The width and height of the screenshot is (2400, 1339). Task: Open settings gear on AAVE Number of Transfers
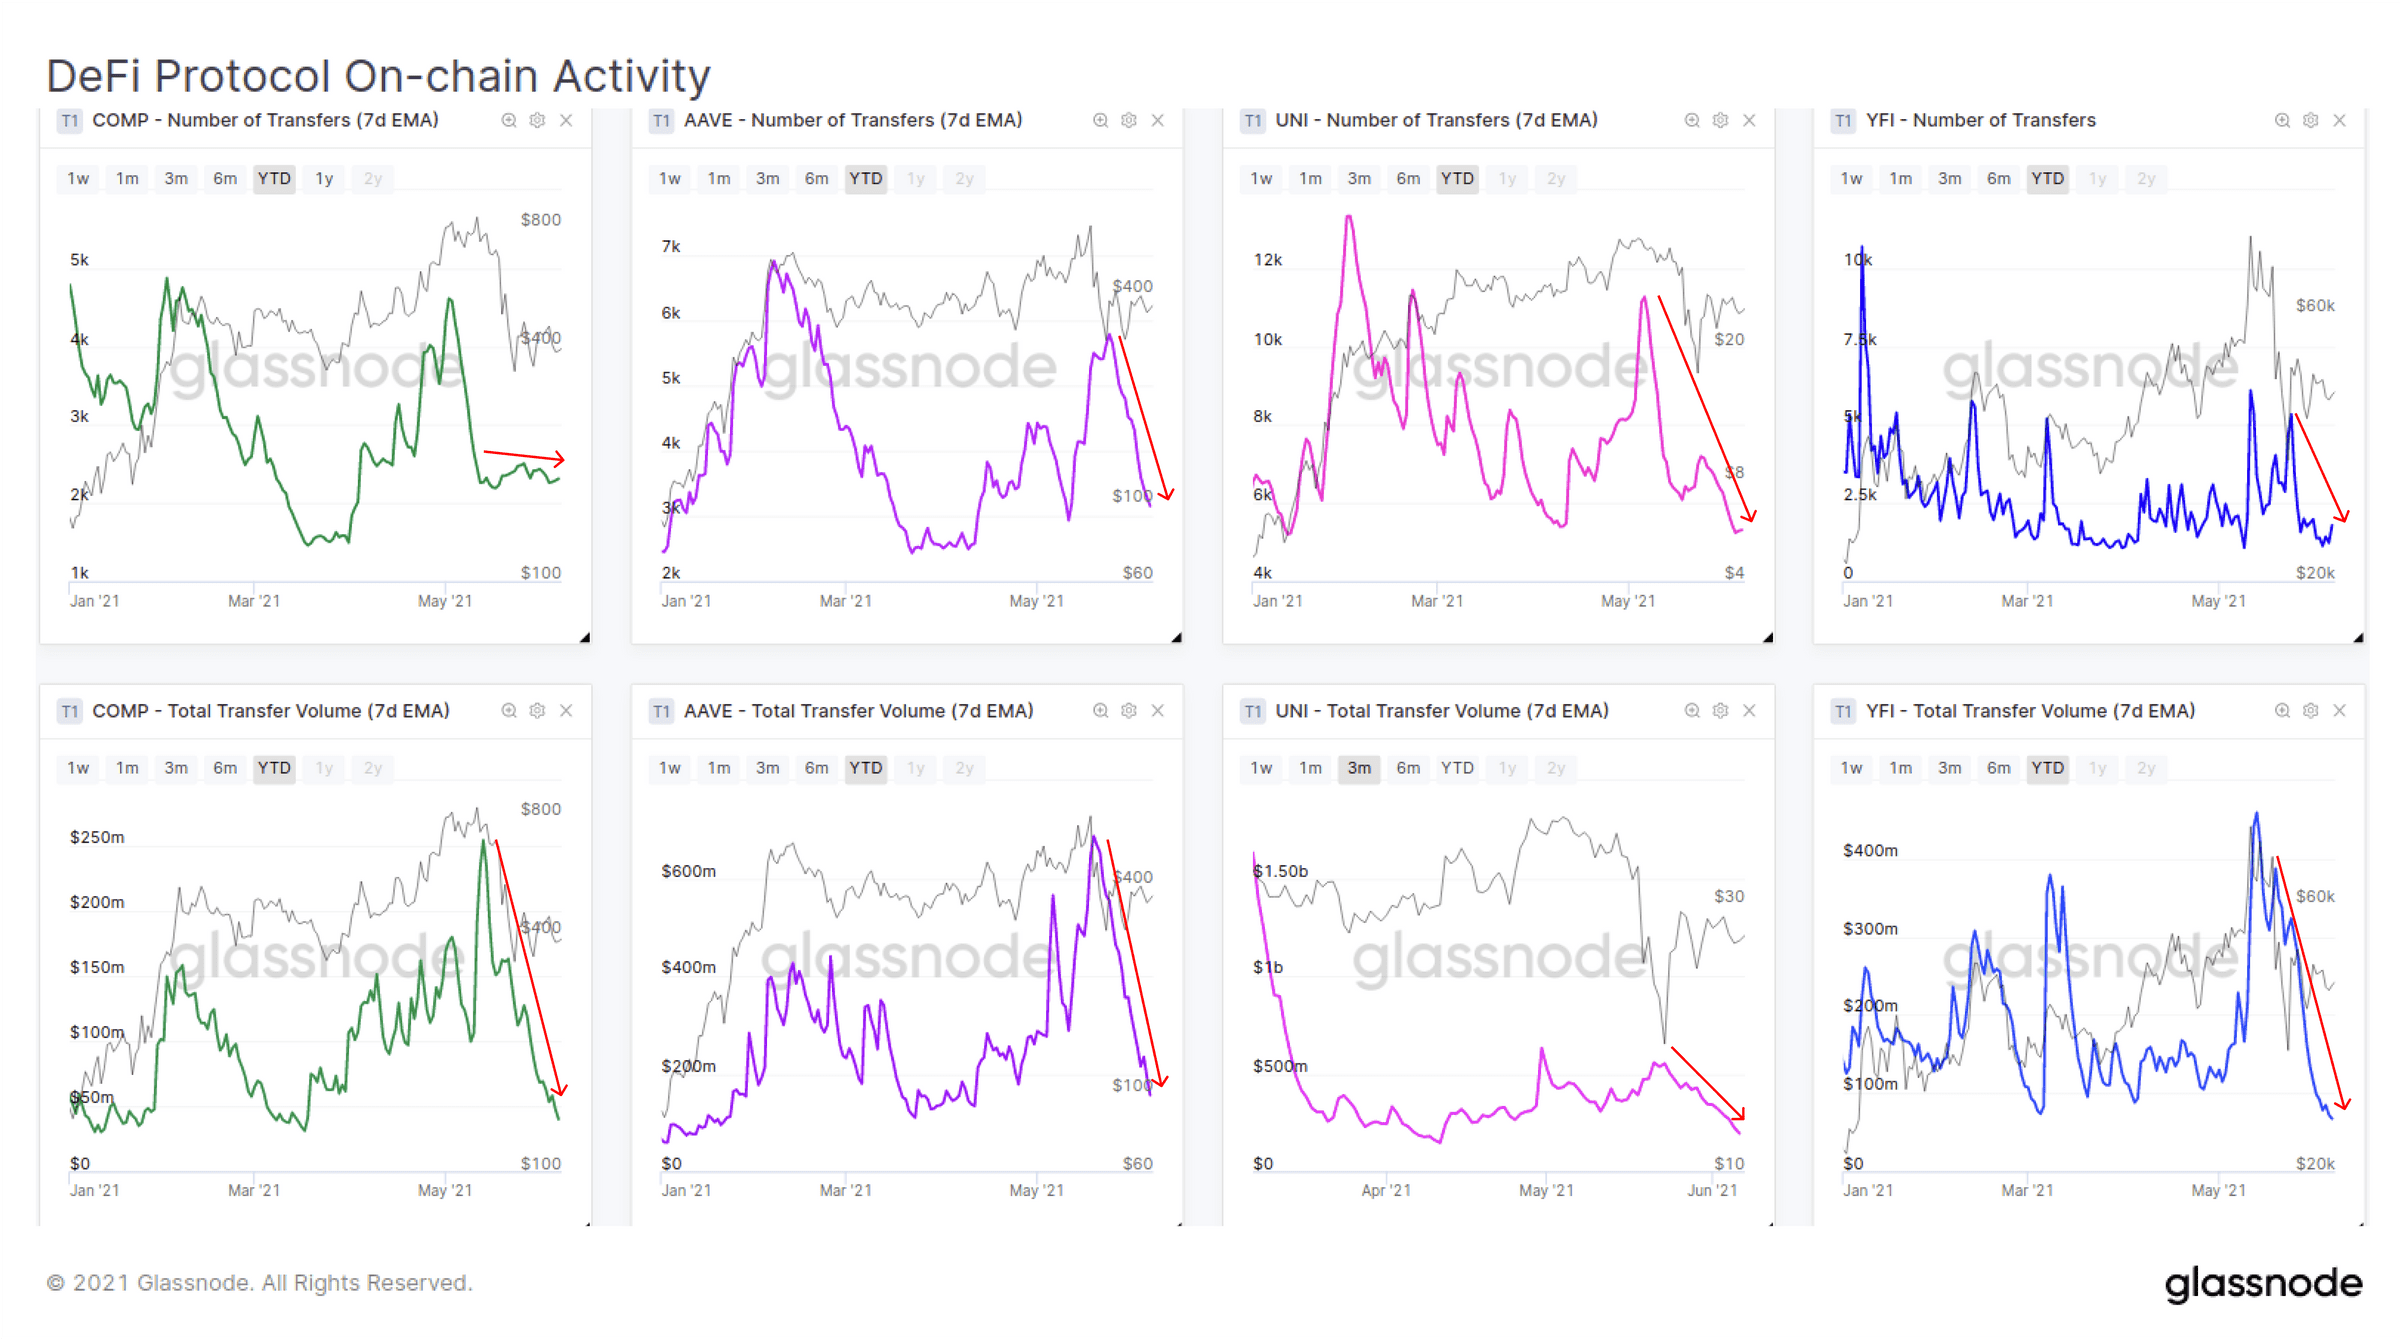click(1129, 120)
